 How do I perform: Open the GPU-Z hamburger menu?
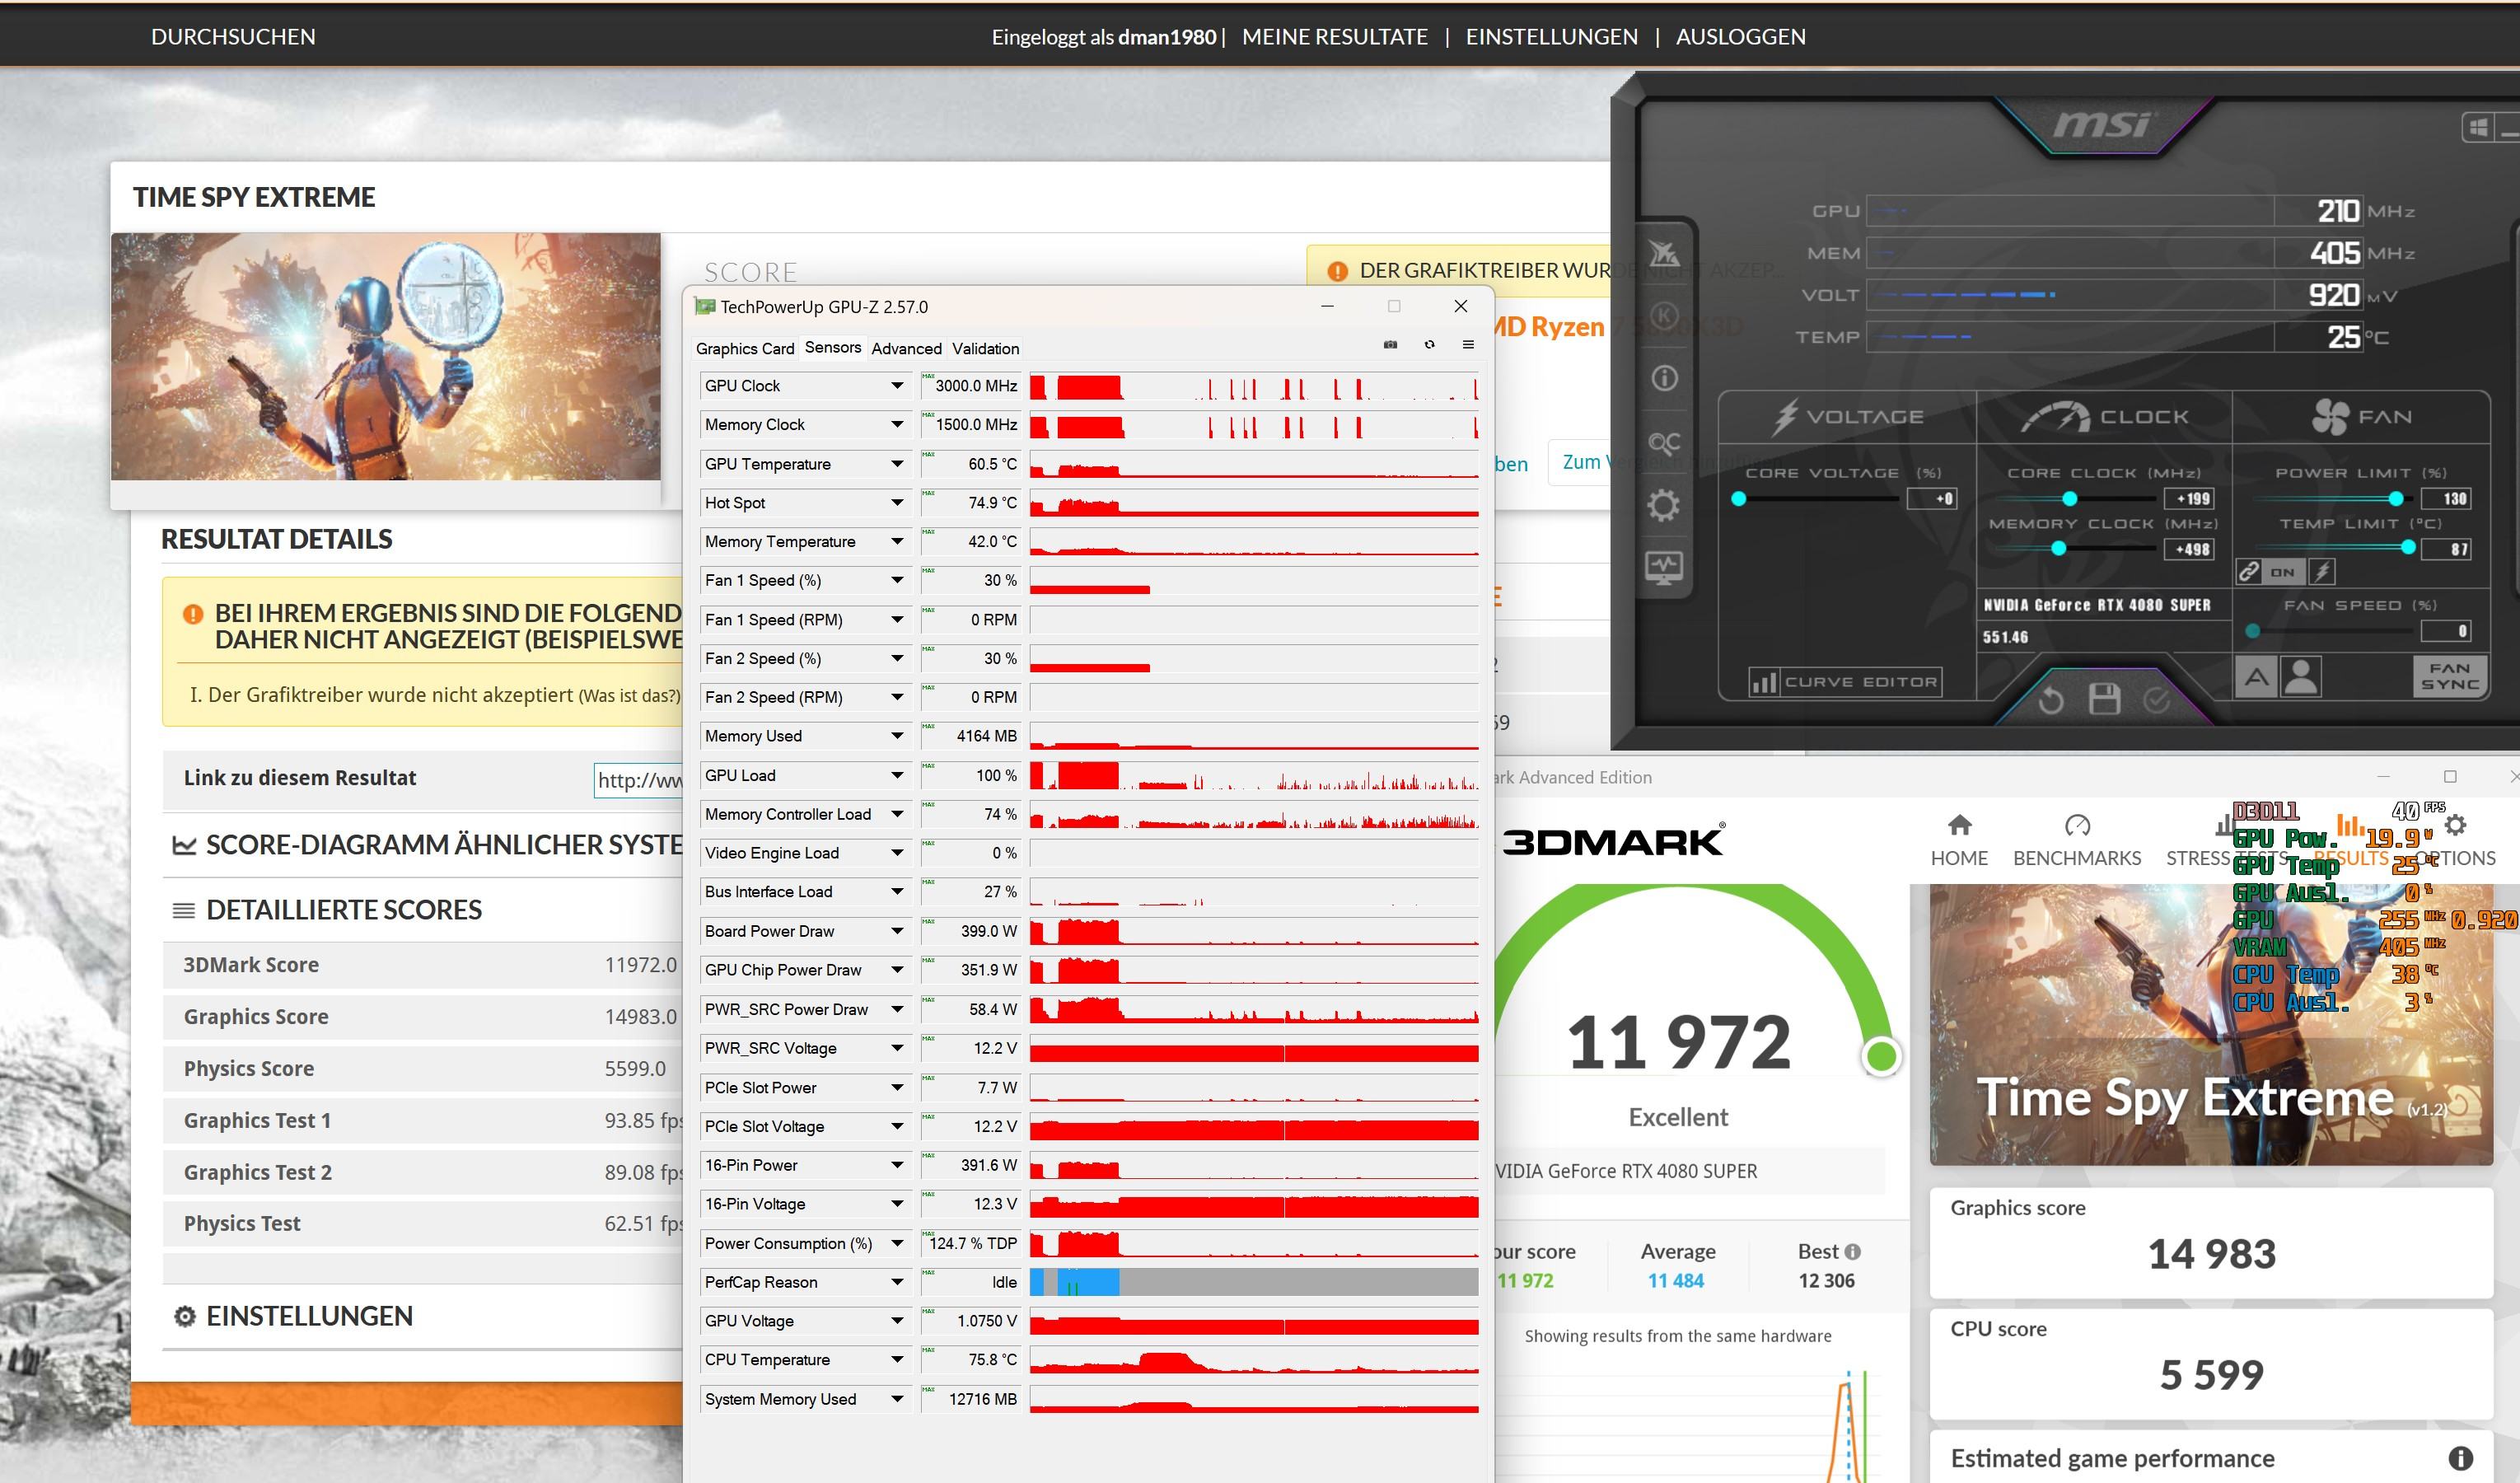coord(1468,344)
